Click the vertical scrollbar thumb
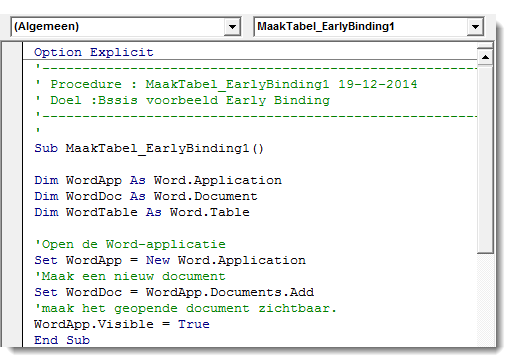The image size is (511, 362). pos(485,160)
